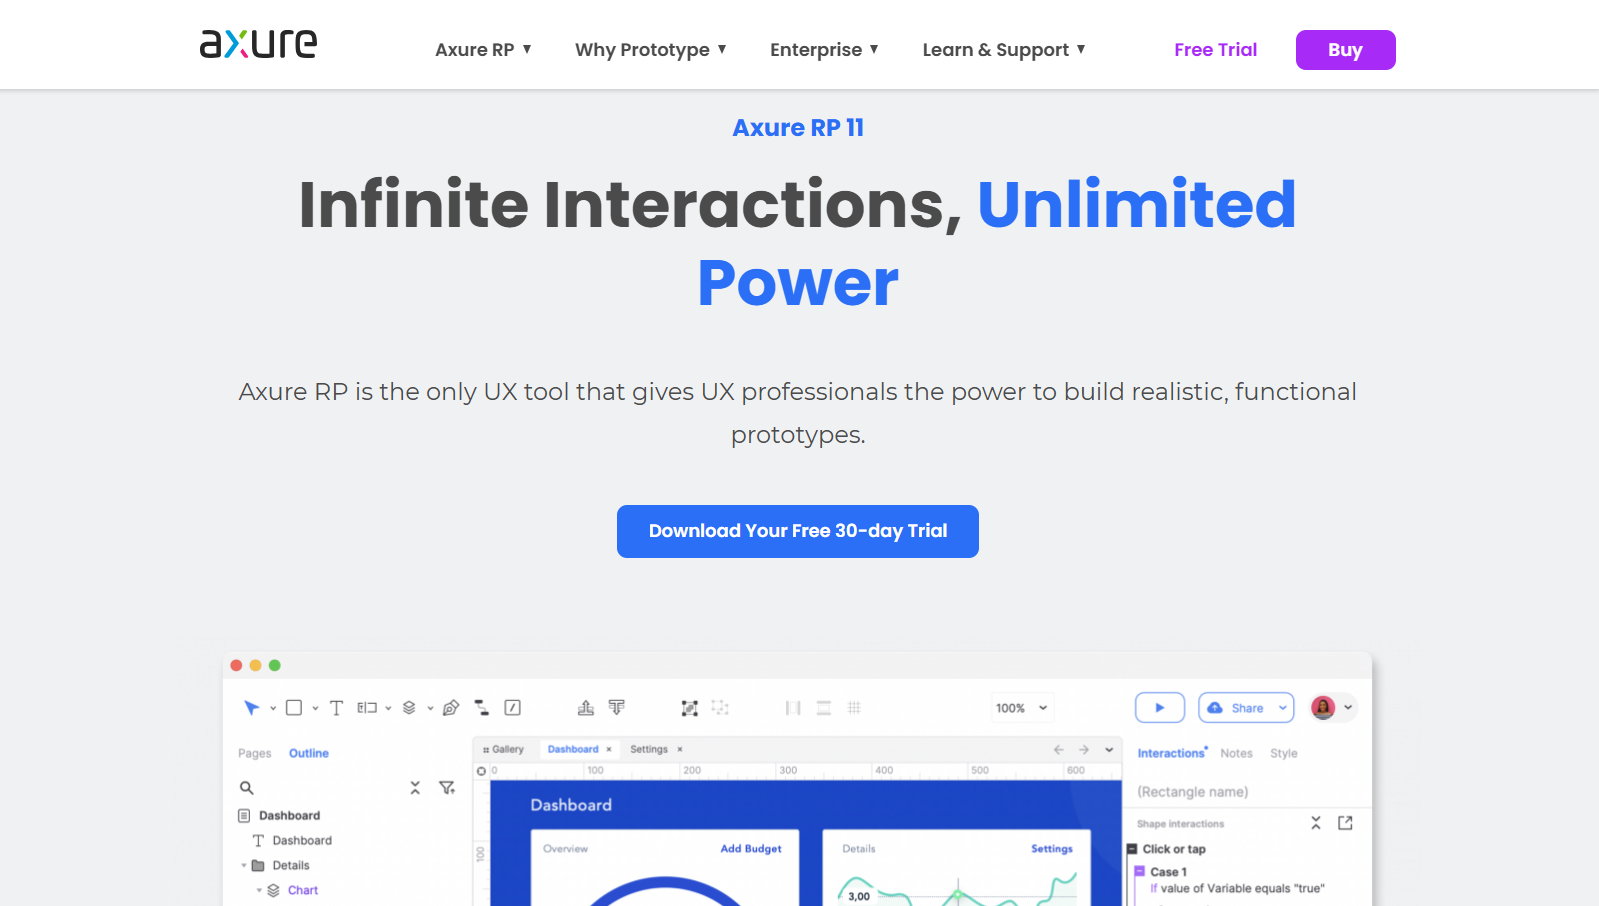Switch to the Outline panel tab
This screenshot has width=1599, height=906.
[309, 753]
